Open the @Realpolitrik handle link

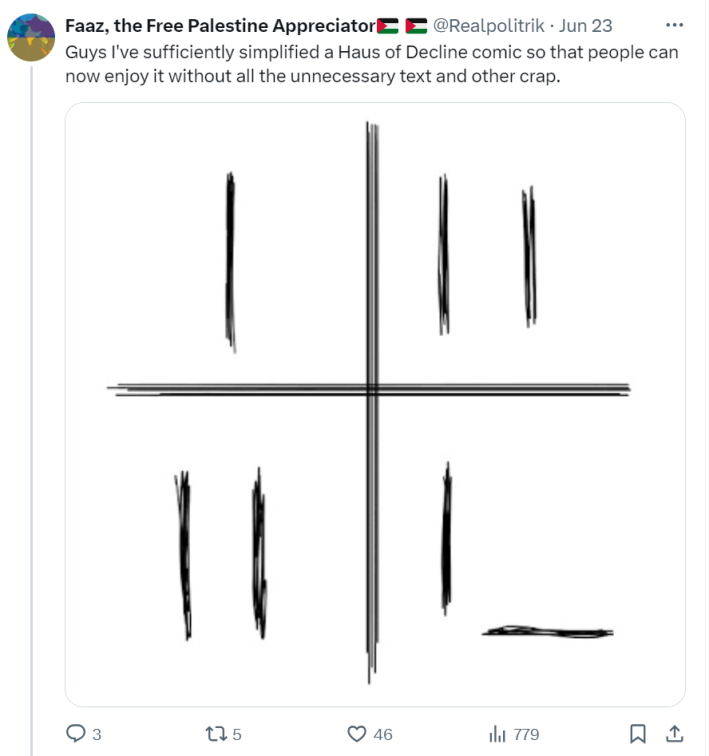tap(487, 26)
